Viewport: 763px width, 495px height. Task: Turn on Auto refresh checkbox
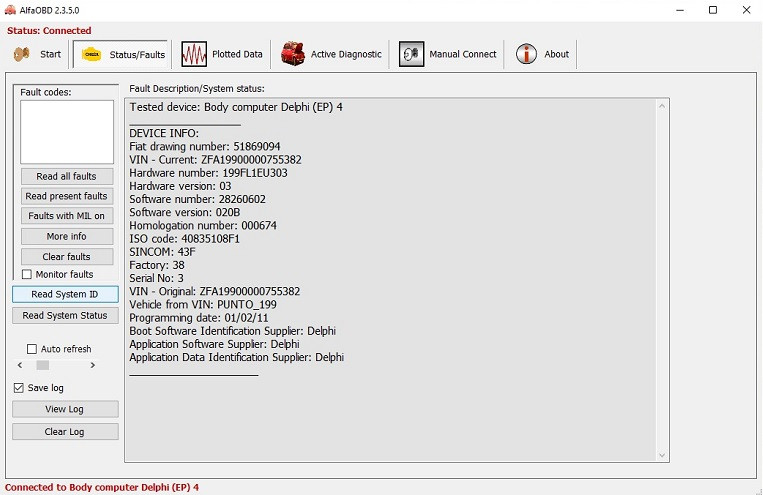click(x=32, y=349)
